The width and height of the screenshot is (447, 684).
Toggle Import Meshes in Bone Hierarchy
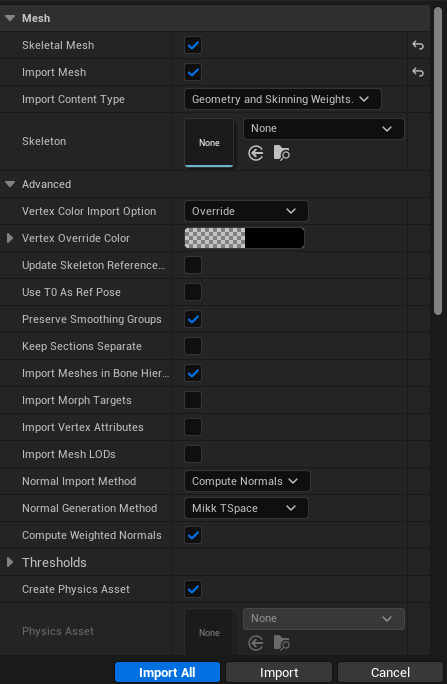[193, 373]
